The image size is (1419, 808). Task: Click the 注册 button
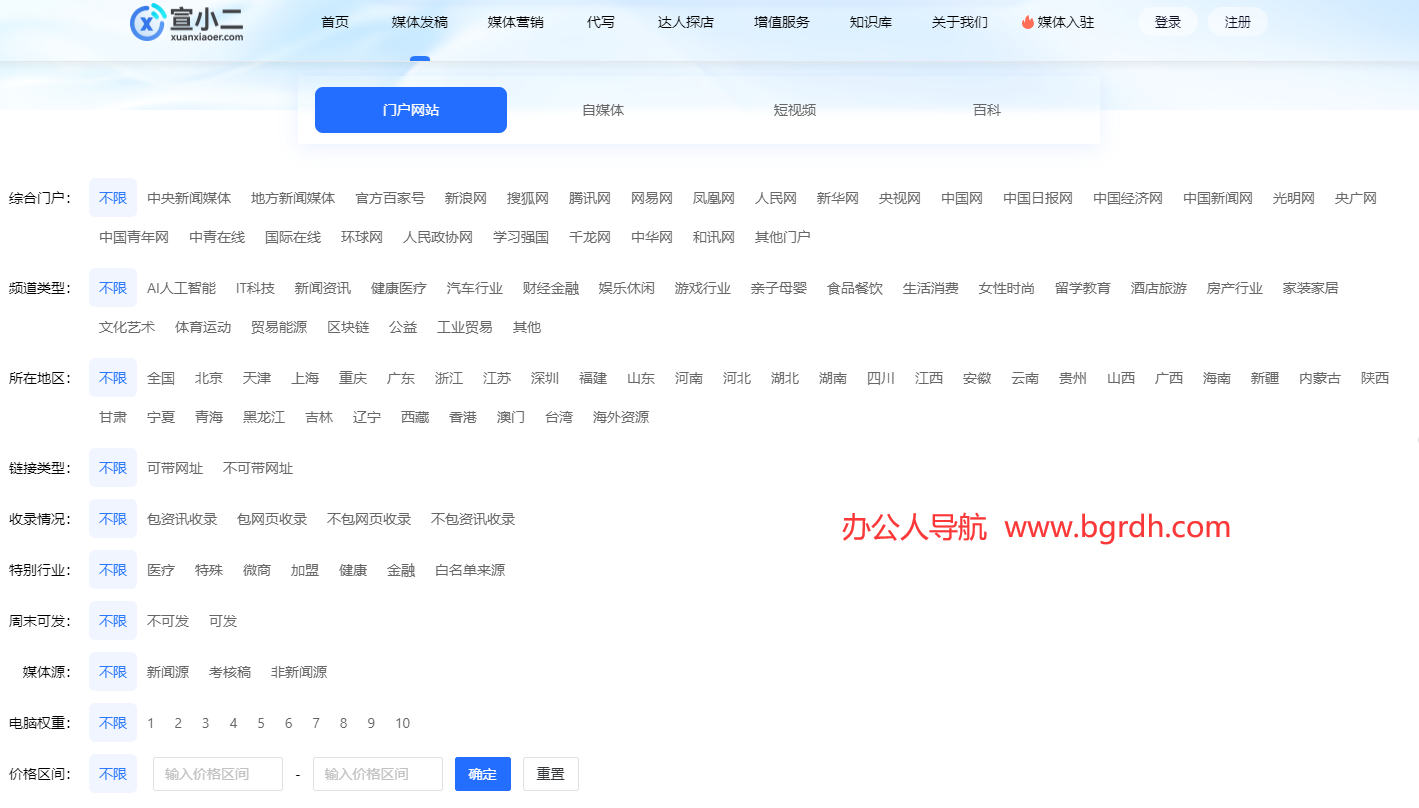point(1238,22)
